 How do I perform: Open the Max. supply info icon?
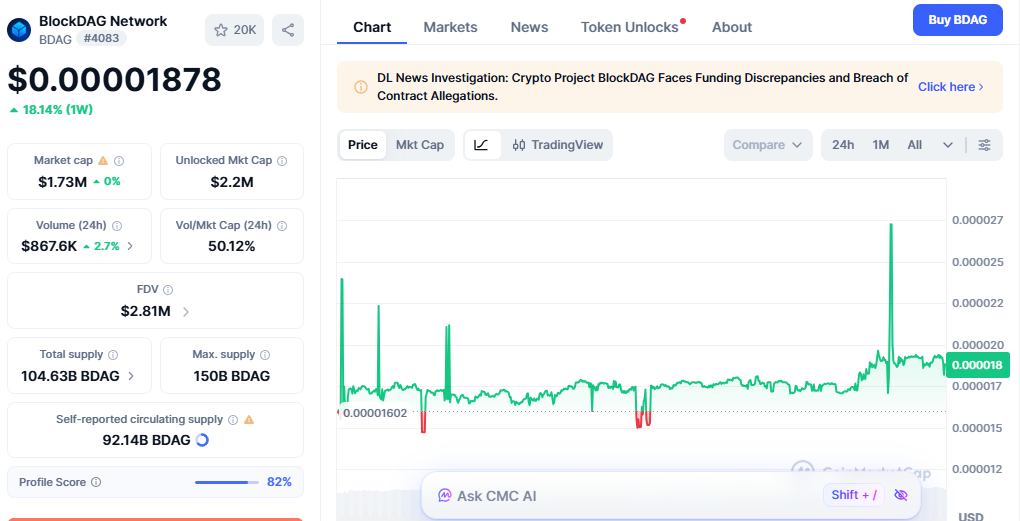pyautogui.click(x=265, y=355)
